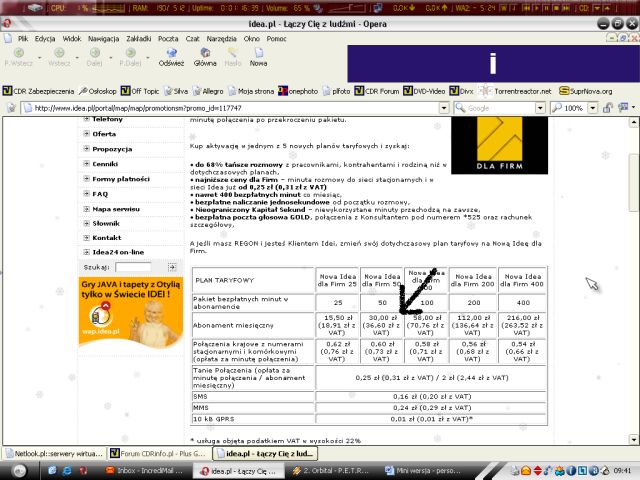Open the Zakładki menu
Screen dimensions: 640x480
pos(138,39)
